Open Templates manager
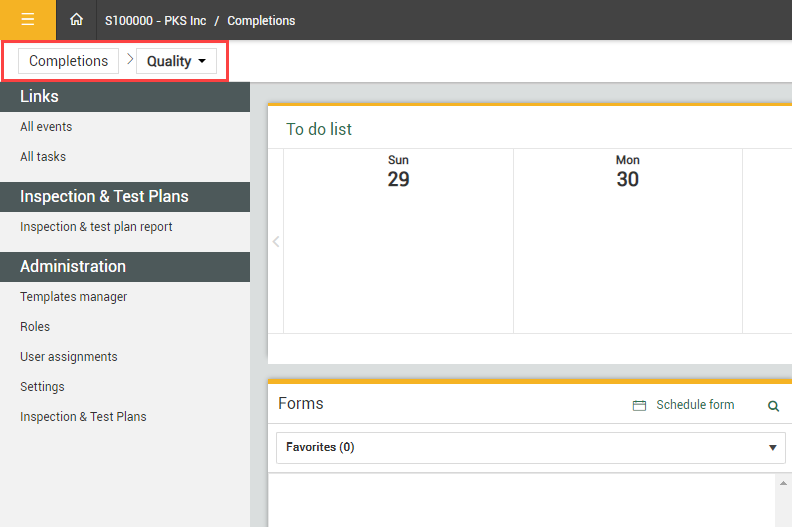792x527 pixels. coord(73,297)
